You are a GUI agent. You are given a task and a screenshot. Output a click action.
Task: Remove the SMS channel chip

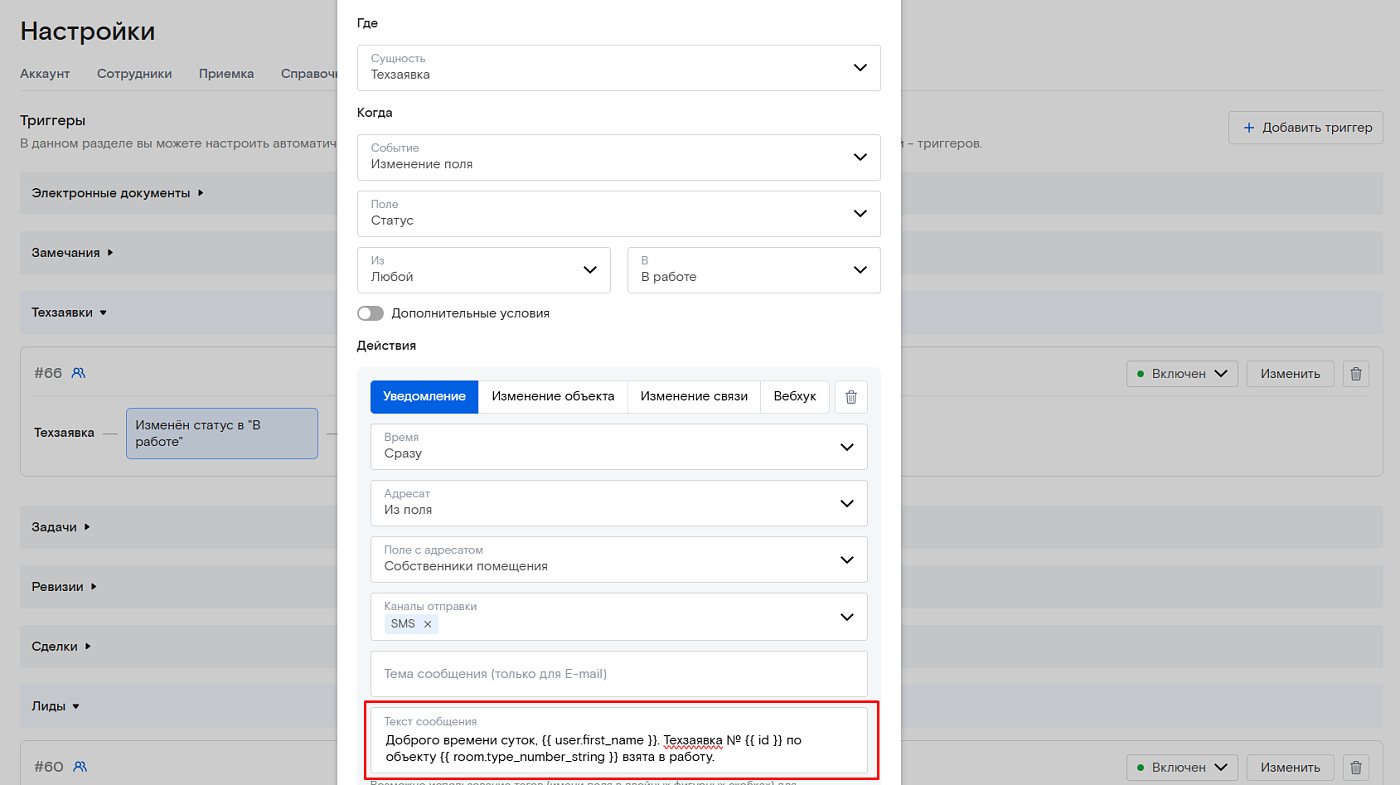pos(428,624)
